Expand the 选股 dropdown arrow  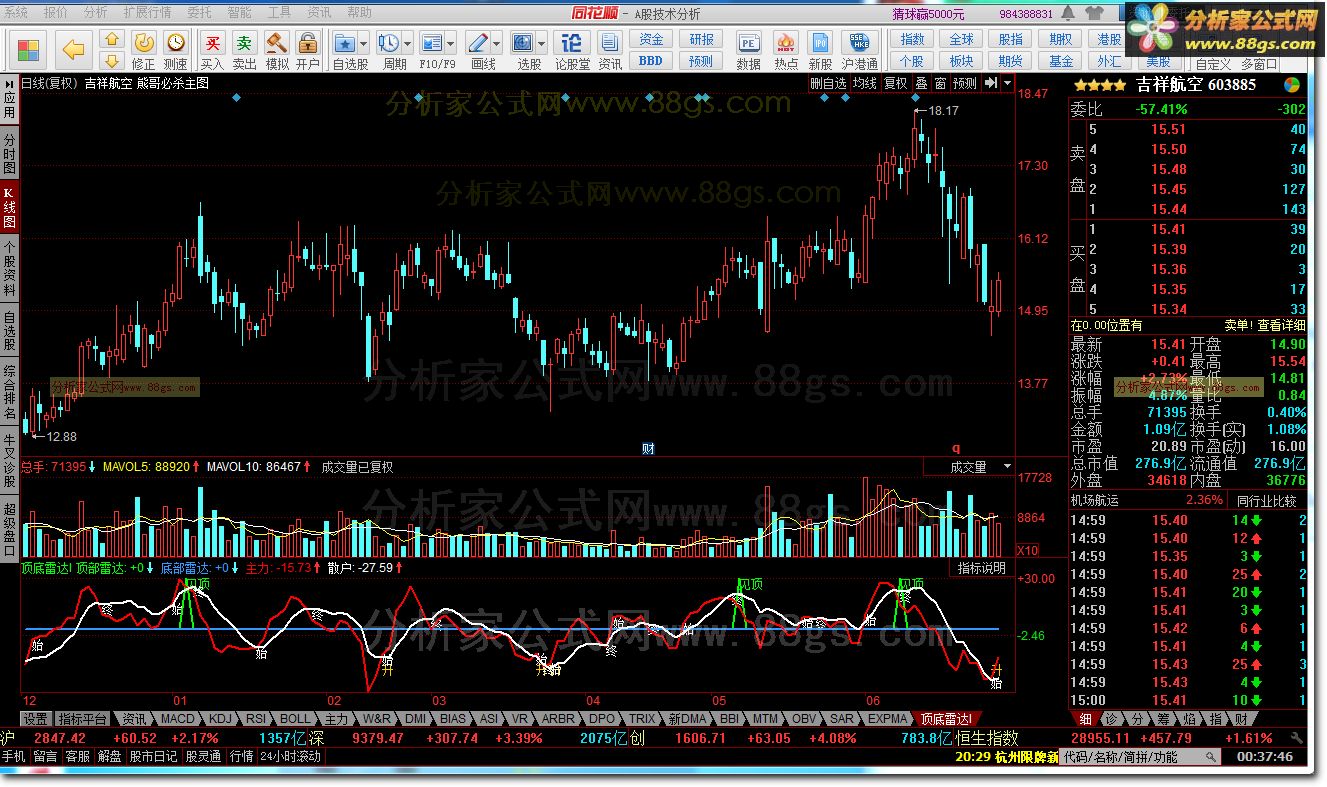pyautogui.click(x=542, y=44)
